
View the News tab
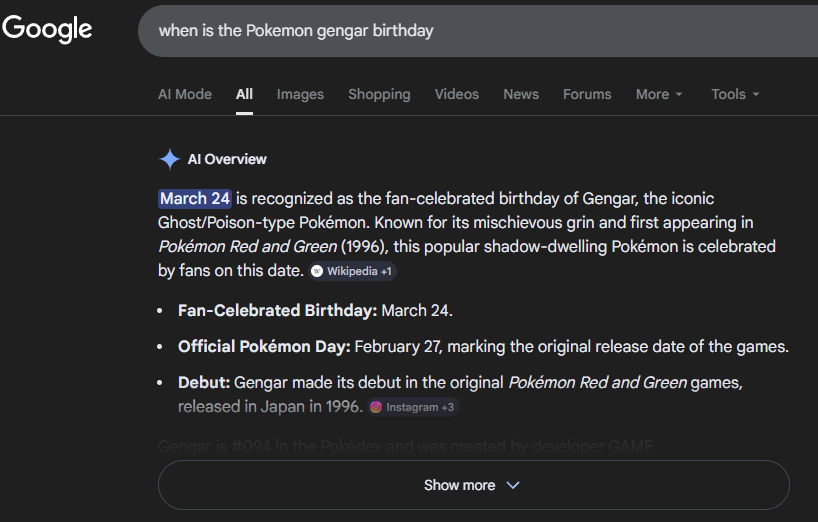[x=521, y=94]
